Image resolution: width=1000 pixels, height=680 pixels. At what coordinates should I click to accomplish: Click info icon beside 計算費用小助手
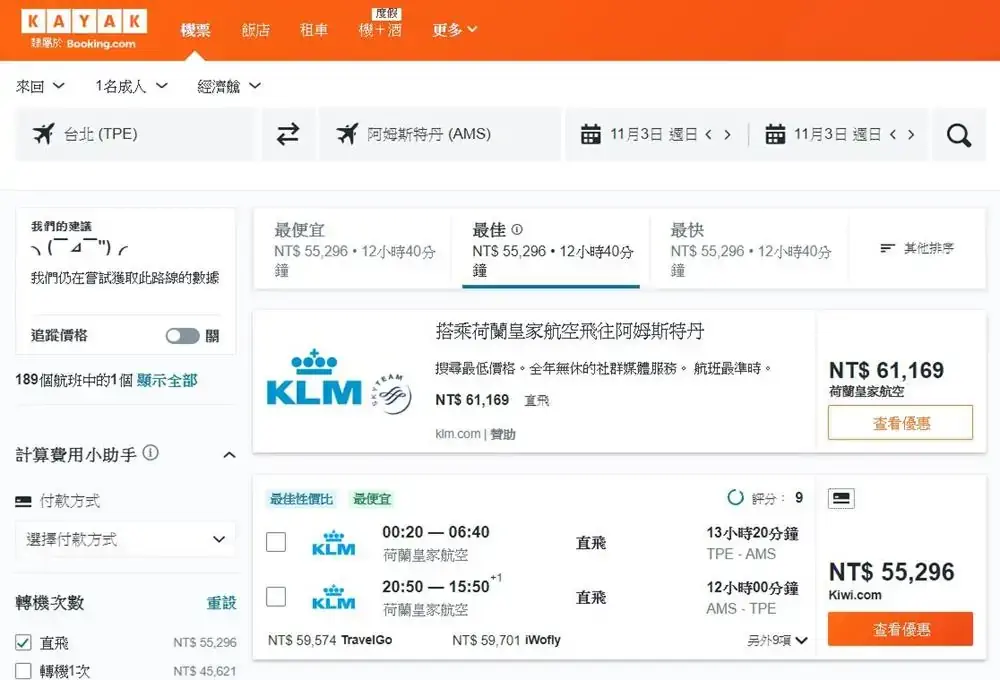151,453
